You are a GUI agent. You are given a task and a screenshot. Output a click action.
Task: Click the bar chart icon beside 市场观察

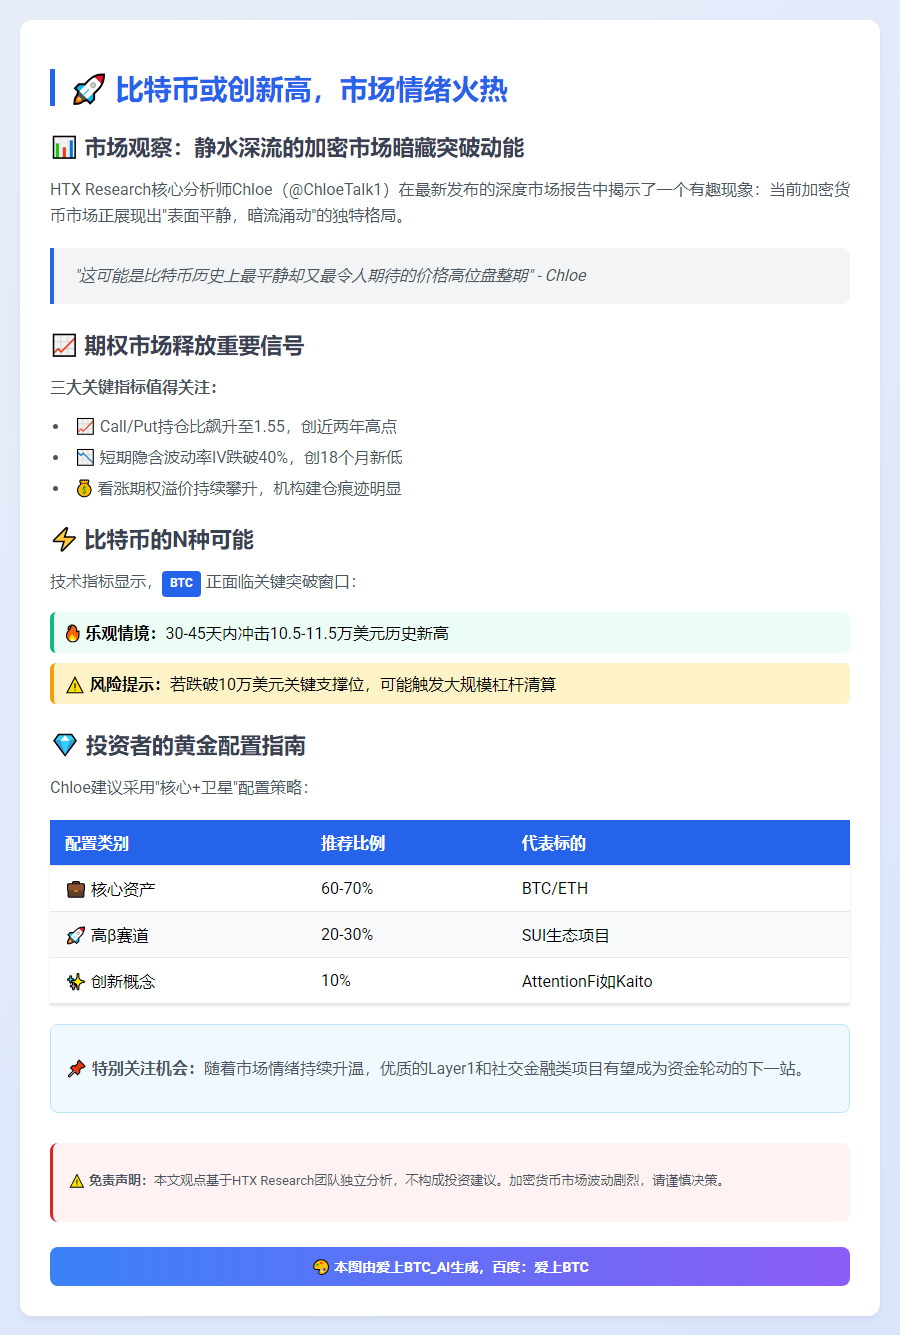(63, 148)
